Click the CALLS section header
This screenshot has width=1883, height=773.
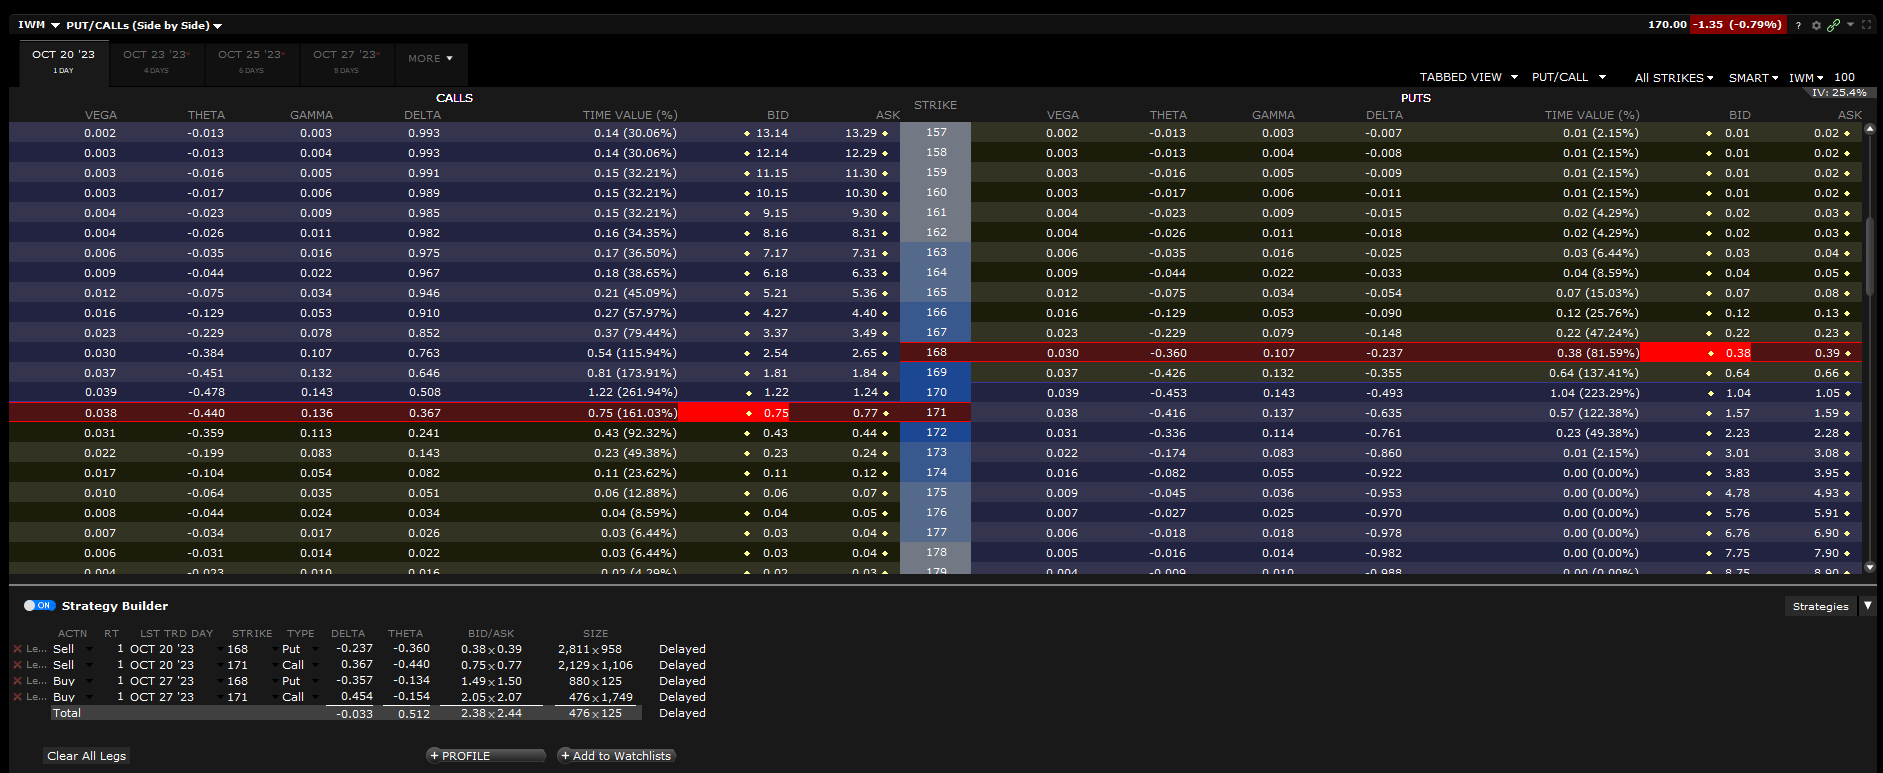point(454,98)
